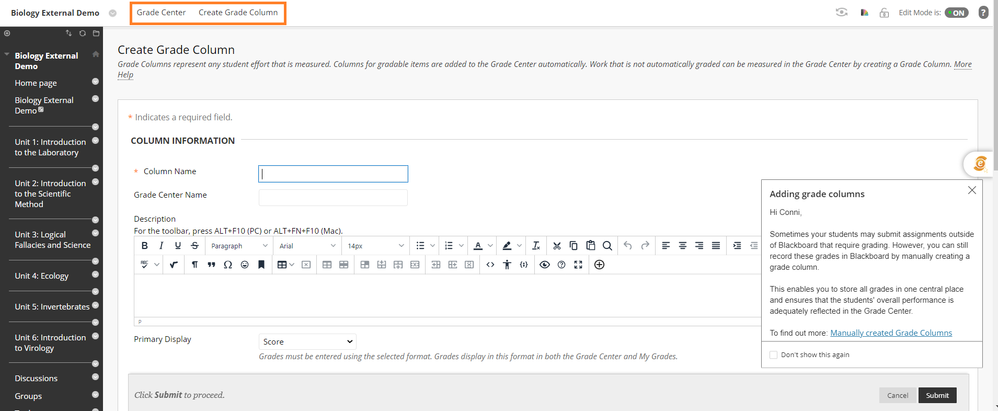The image size is (998, 411).
Task: Apply text color with the A icon
Action: point(478,246)
